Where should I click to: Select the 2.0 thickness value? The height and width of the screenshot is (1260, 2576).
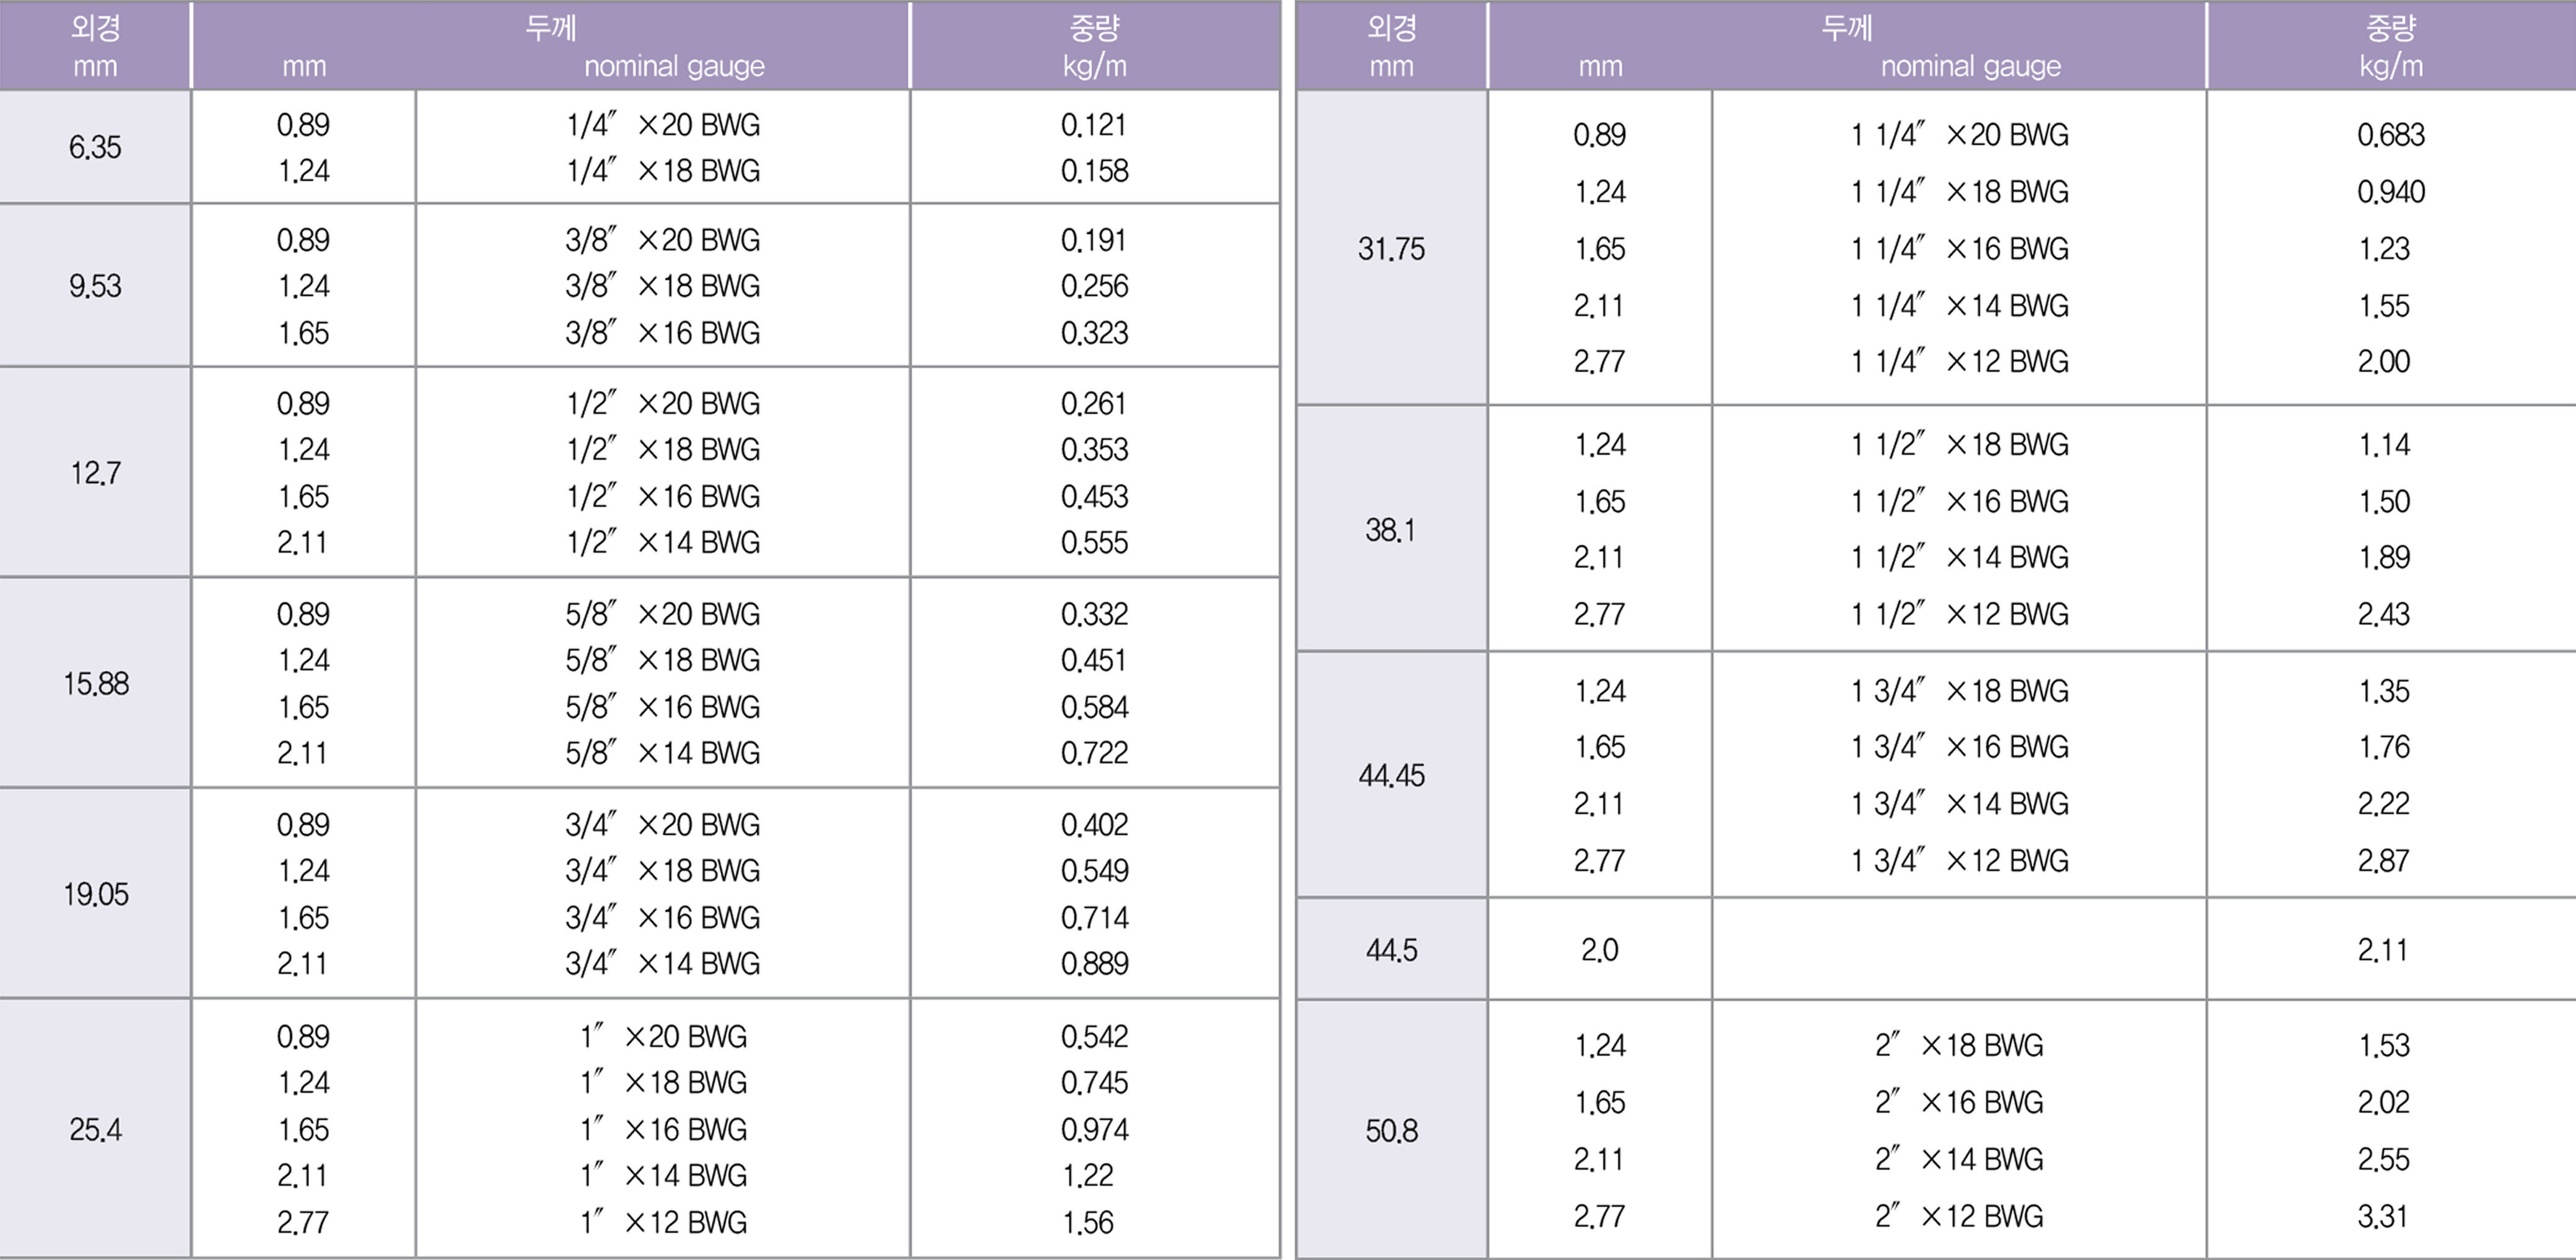(x=1599, y=949)
